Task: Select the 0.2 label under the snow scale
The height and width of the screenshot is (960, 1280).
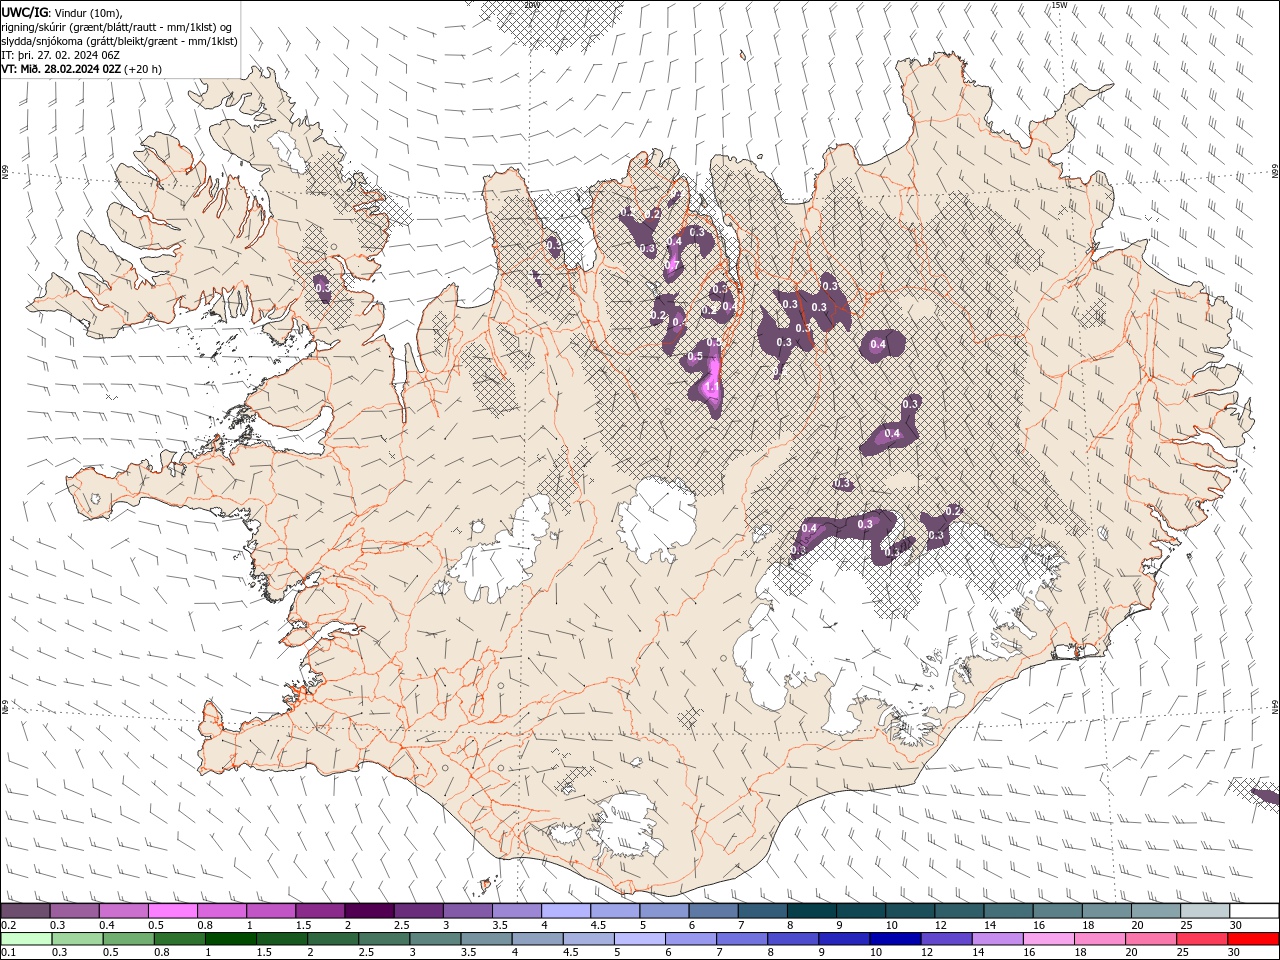Action: [x=8, y=925]
